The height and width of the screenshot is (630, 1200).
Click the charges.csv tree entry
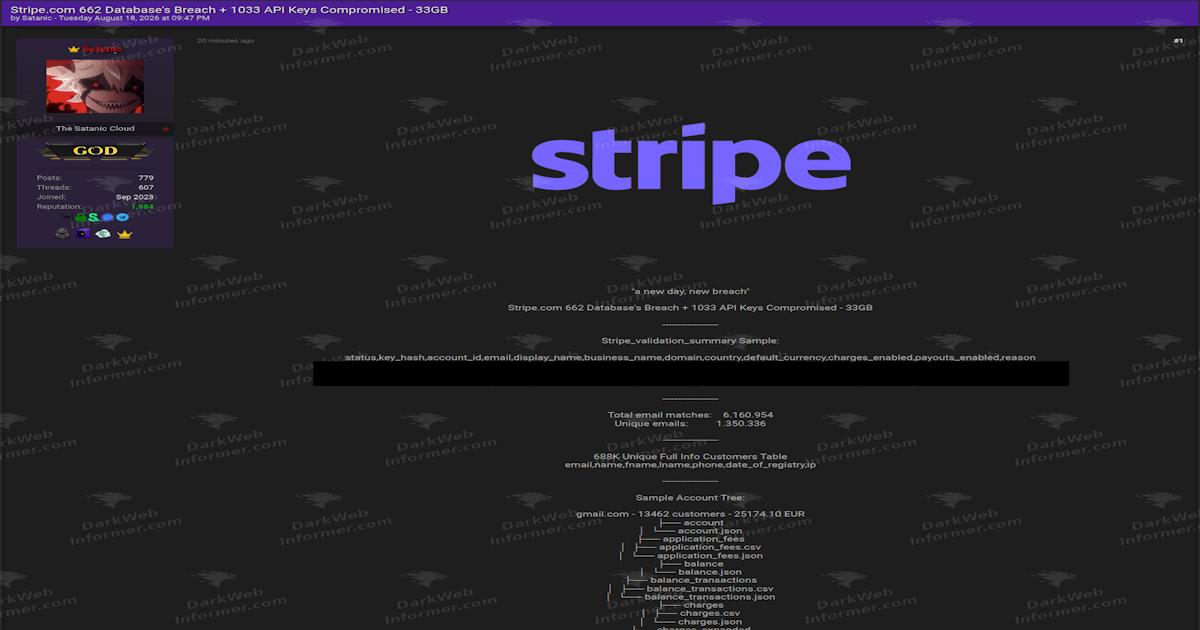point(710,613)
